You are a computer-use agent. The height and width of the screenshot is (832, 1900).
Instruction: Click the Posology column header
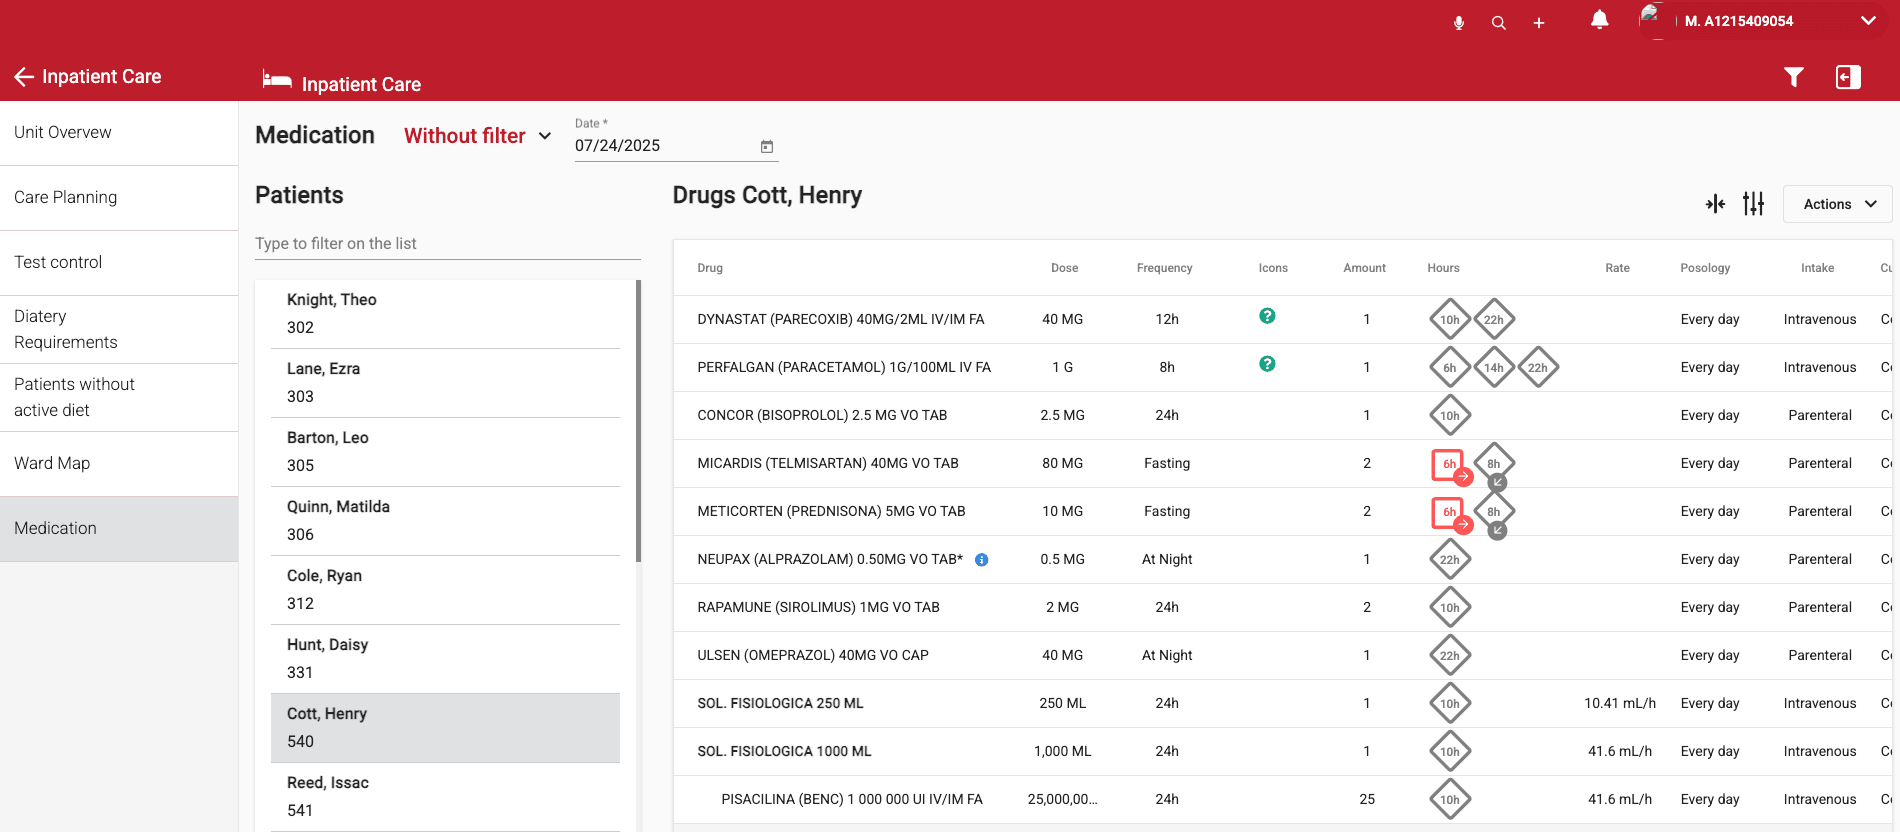pyautogui.click(x=1705, y=268)
